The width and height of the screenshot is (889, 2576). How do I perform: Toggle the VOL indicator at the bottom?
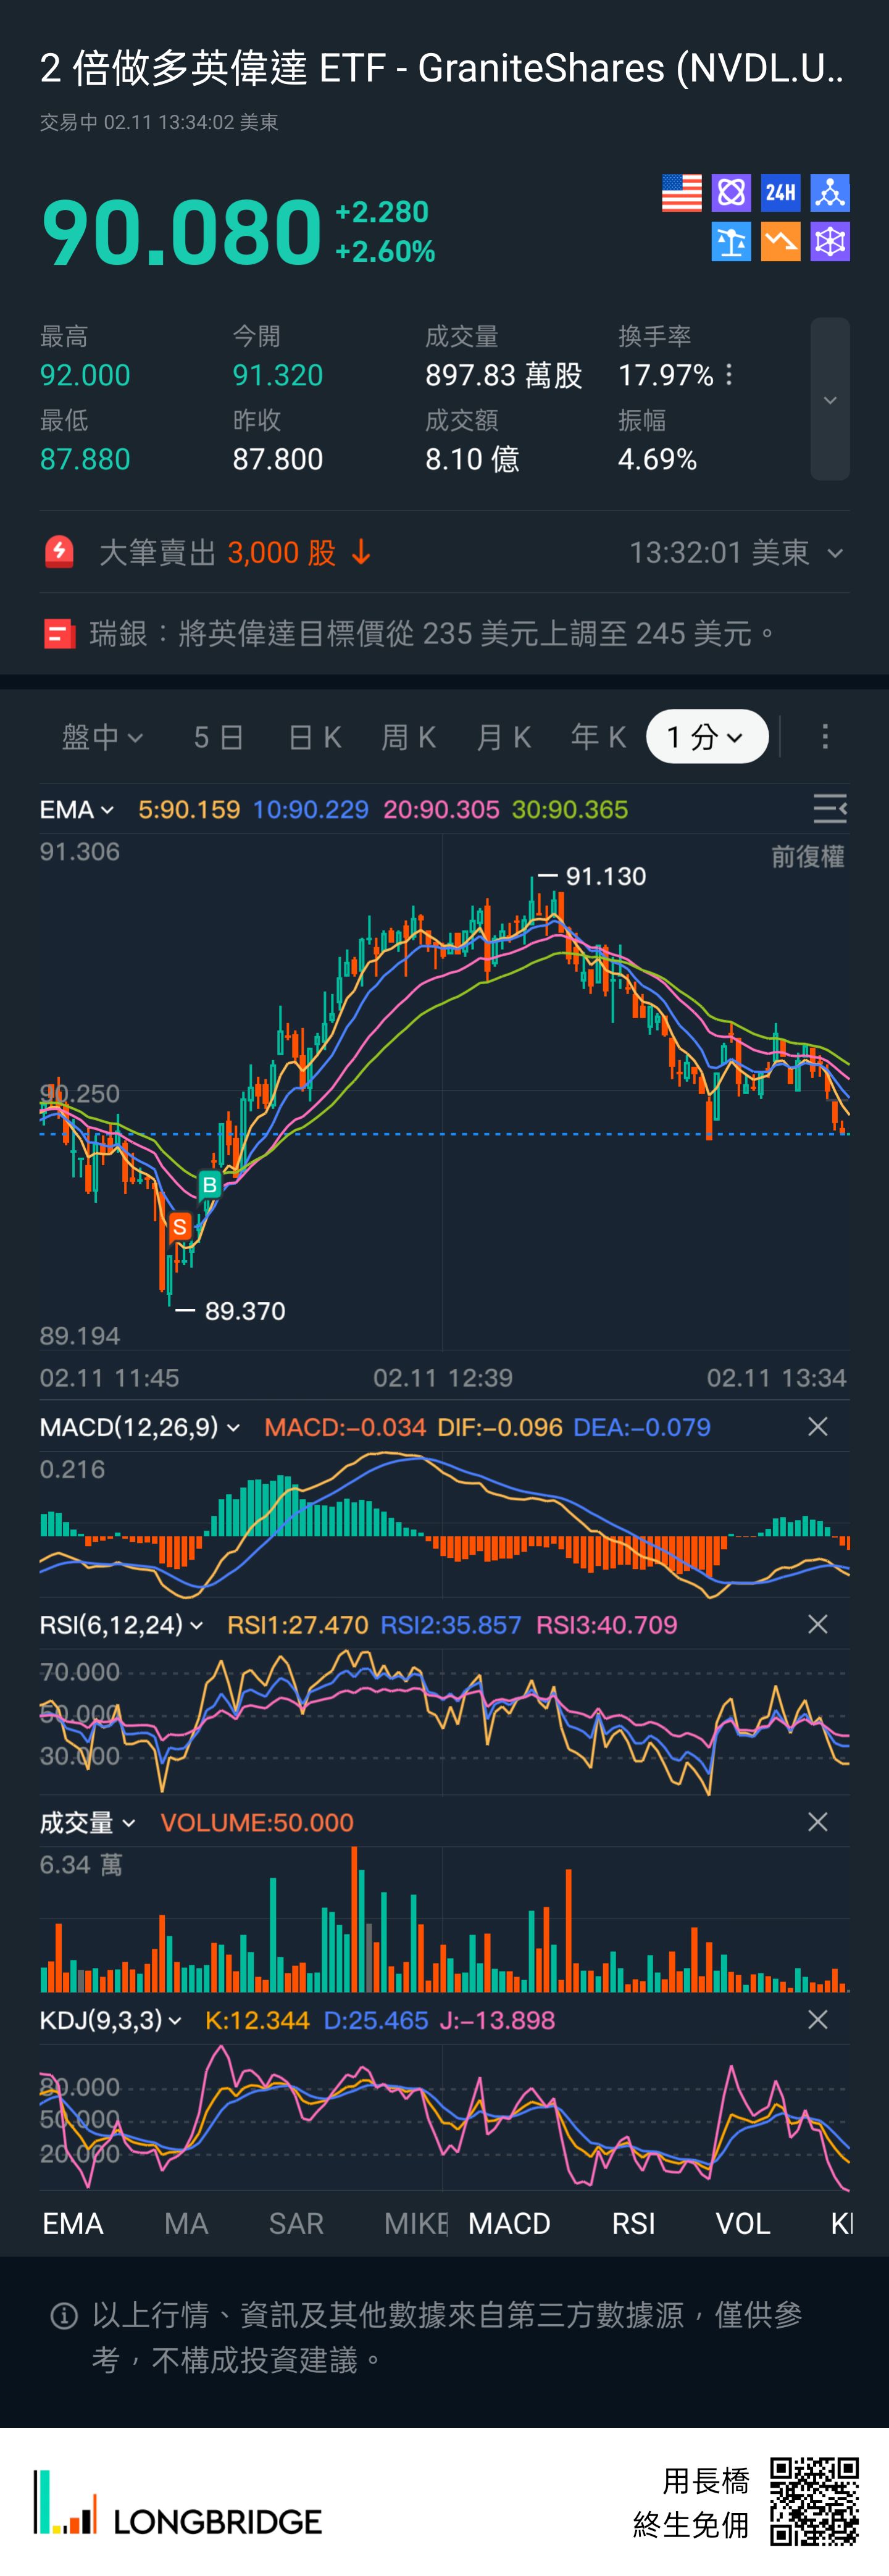[x=742, y=2223]
